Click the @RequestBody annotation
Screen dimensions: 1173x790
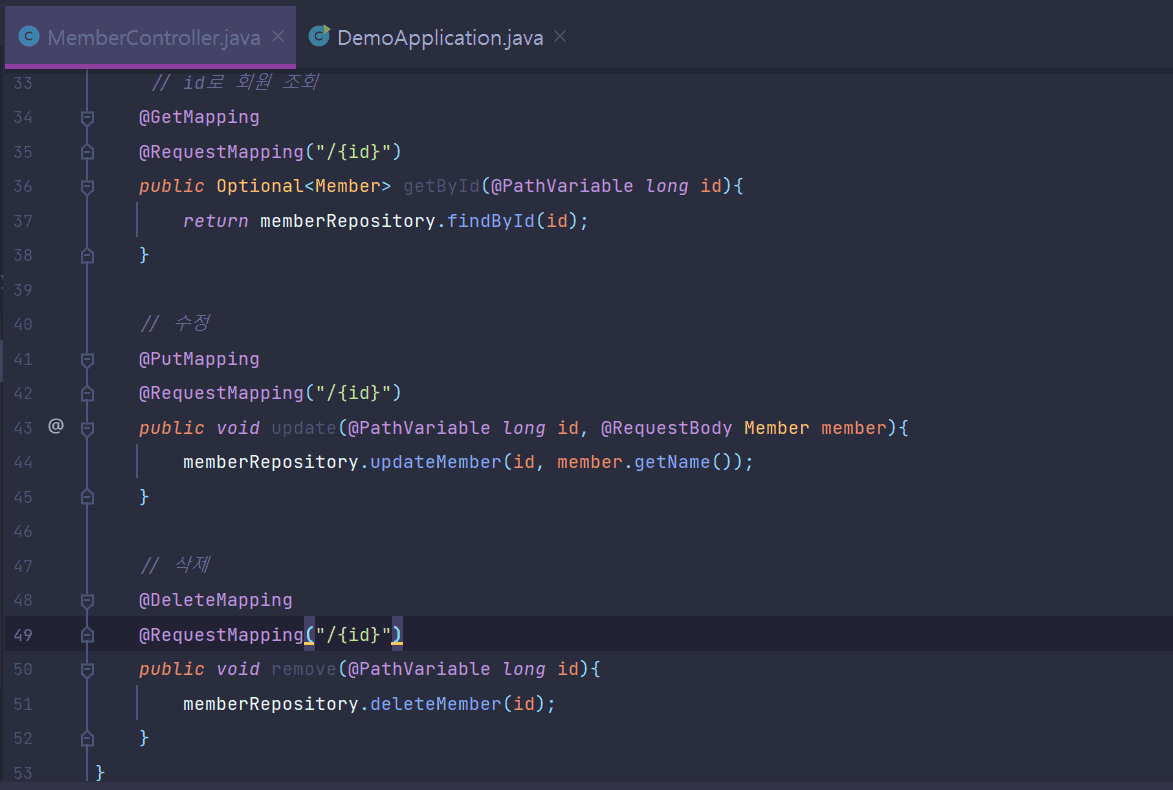click(667, 428)
